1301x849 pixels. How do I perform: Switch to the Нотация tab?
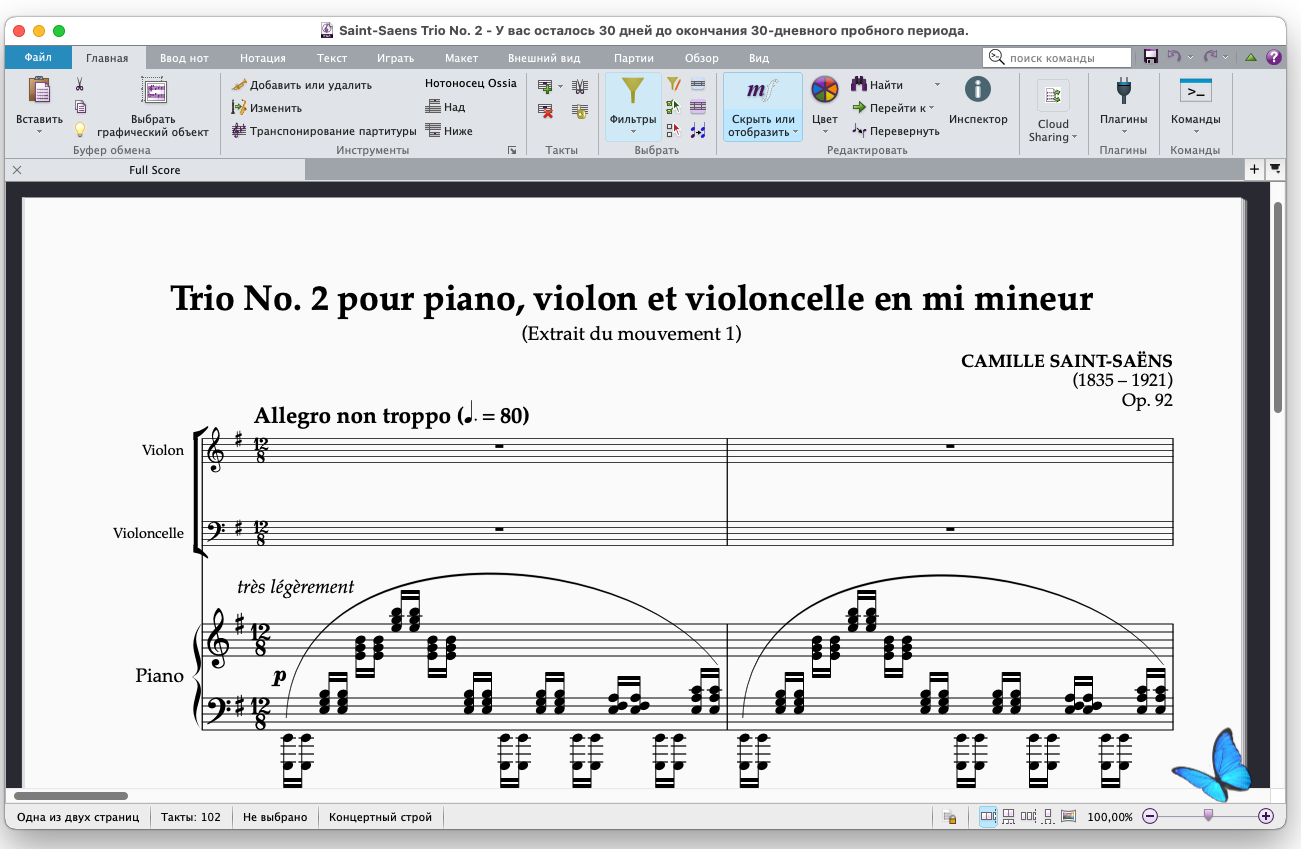263,58
